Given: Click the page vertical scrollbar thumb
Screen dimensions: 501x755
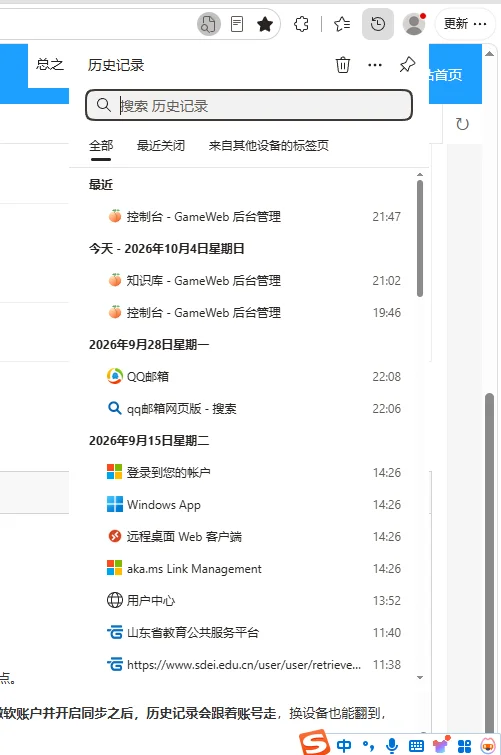Looking at the screenshot, I should point(489,563).
